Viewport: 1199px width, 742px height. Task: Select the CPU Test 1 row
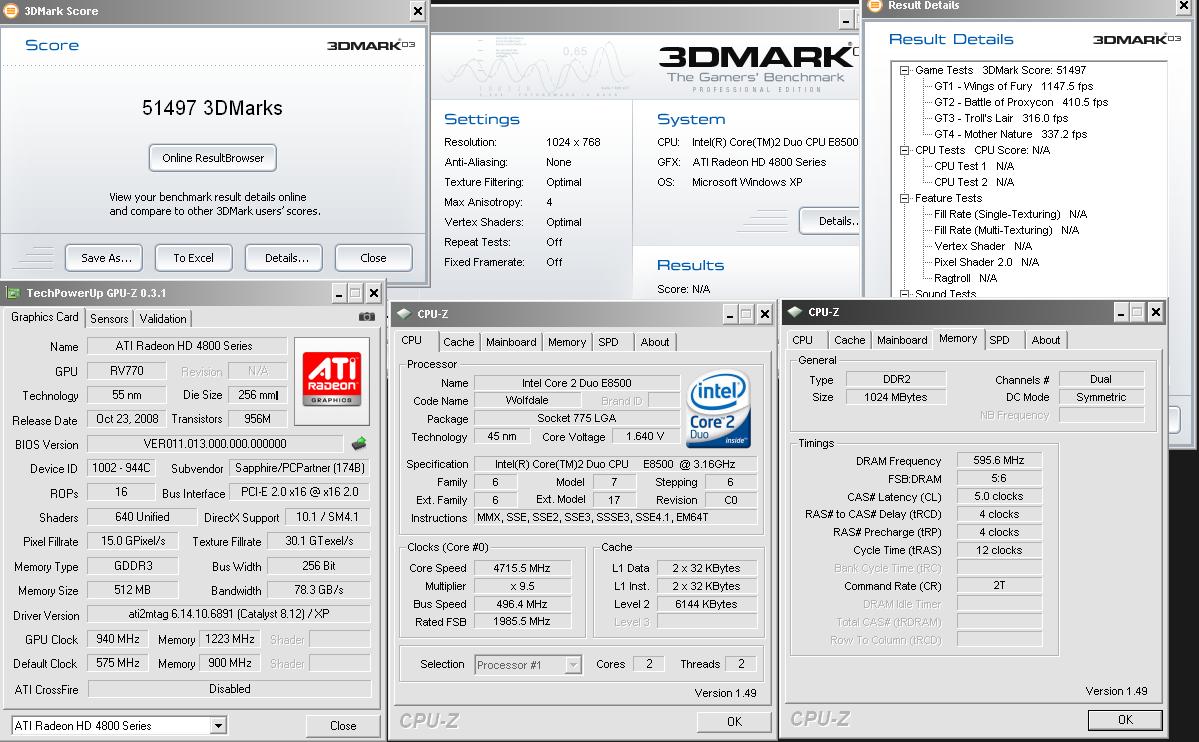click(973, 166)
